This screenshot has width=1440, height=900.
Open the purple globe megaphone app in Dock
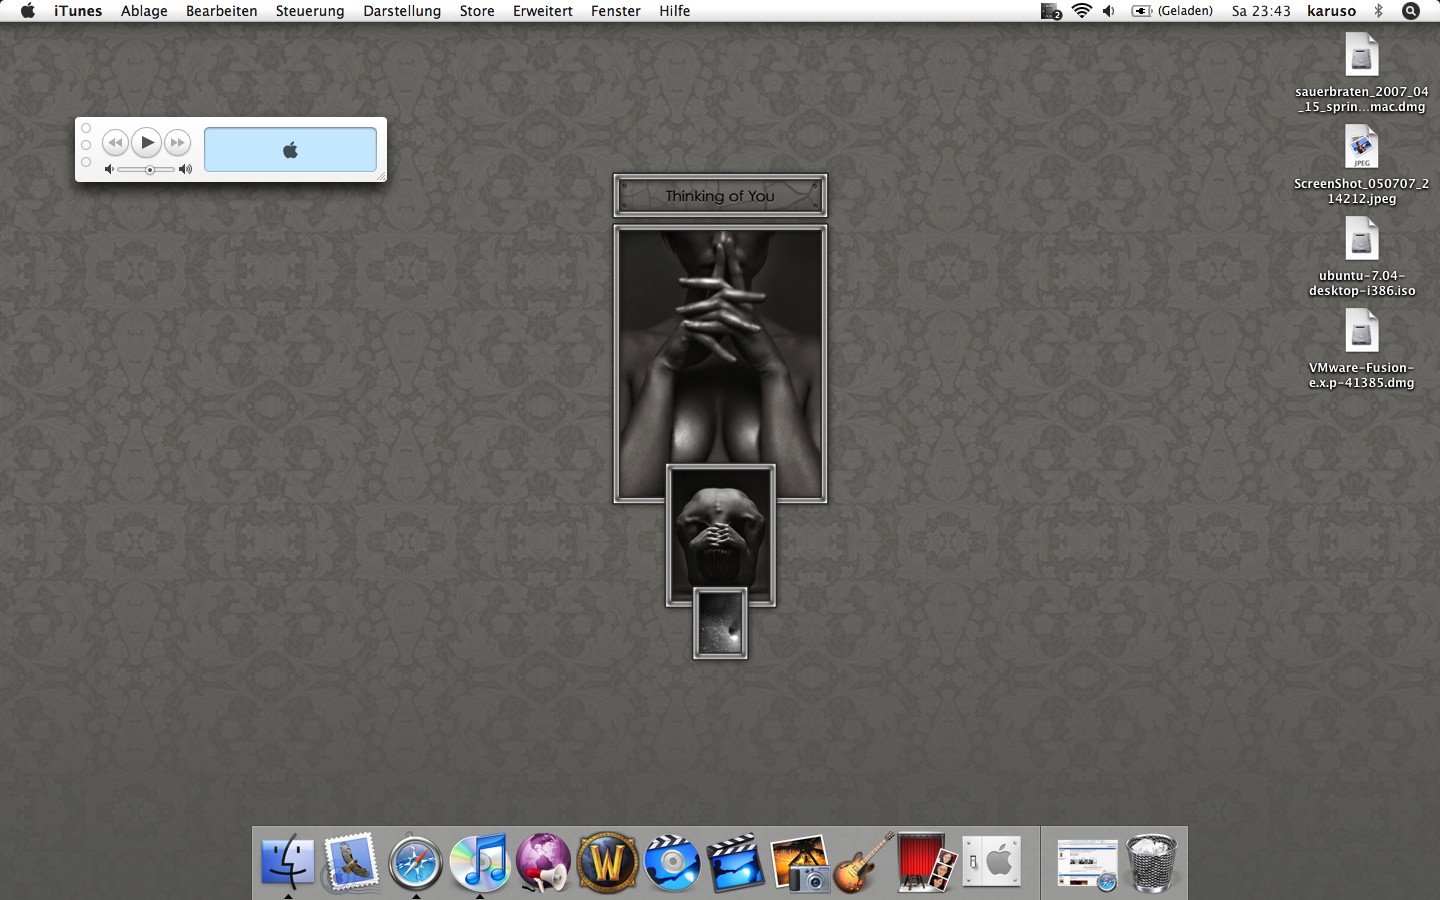click(x=543, y=862)
